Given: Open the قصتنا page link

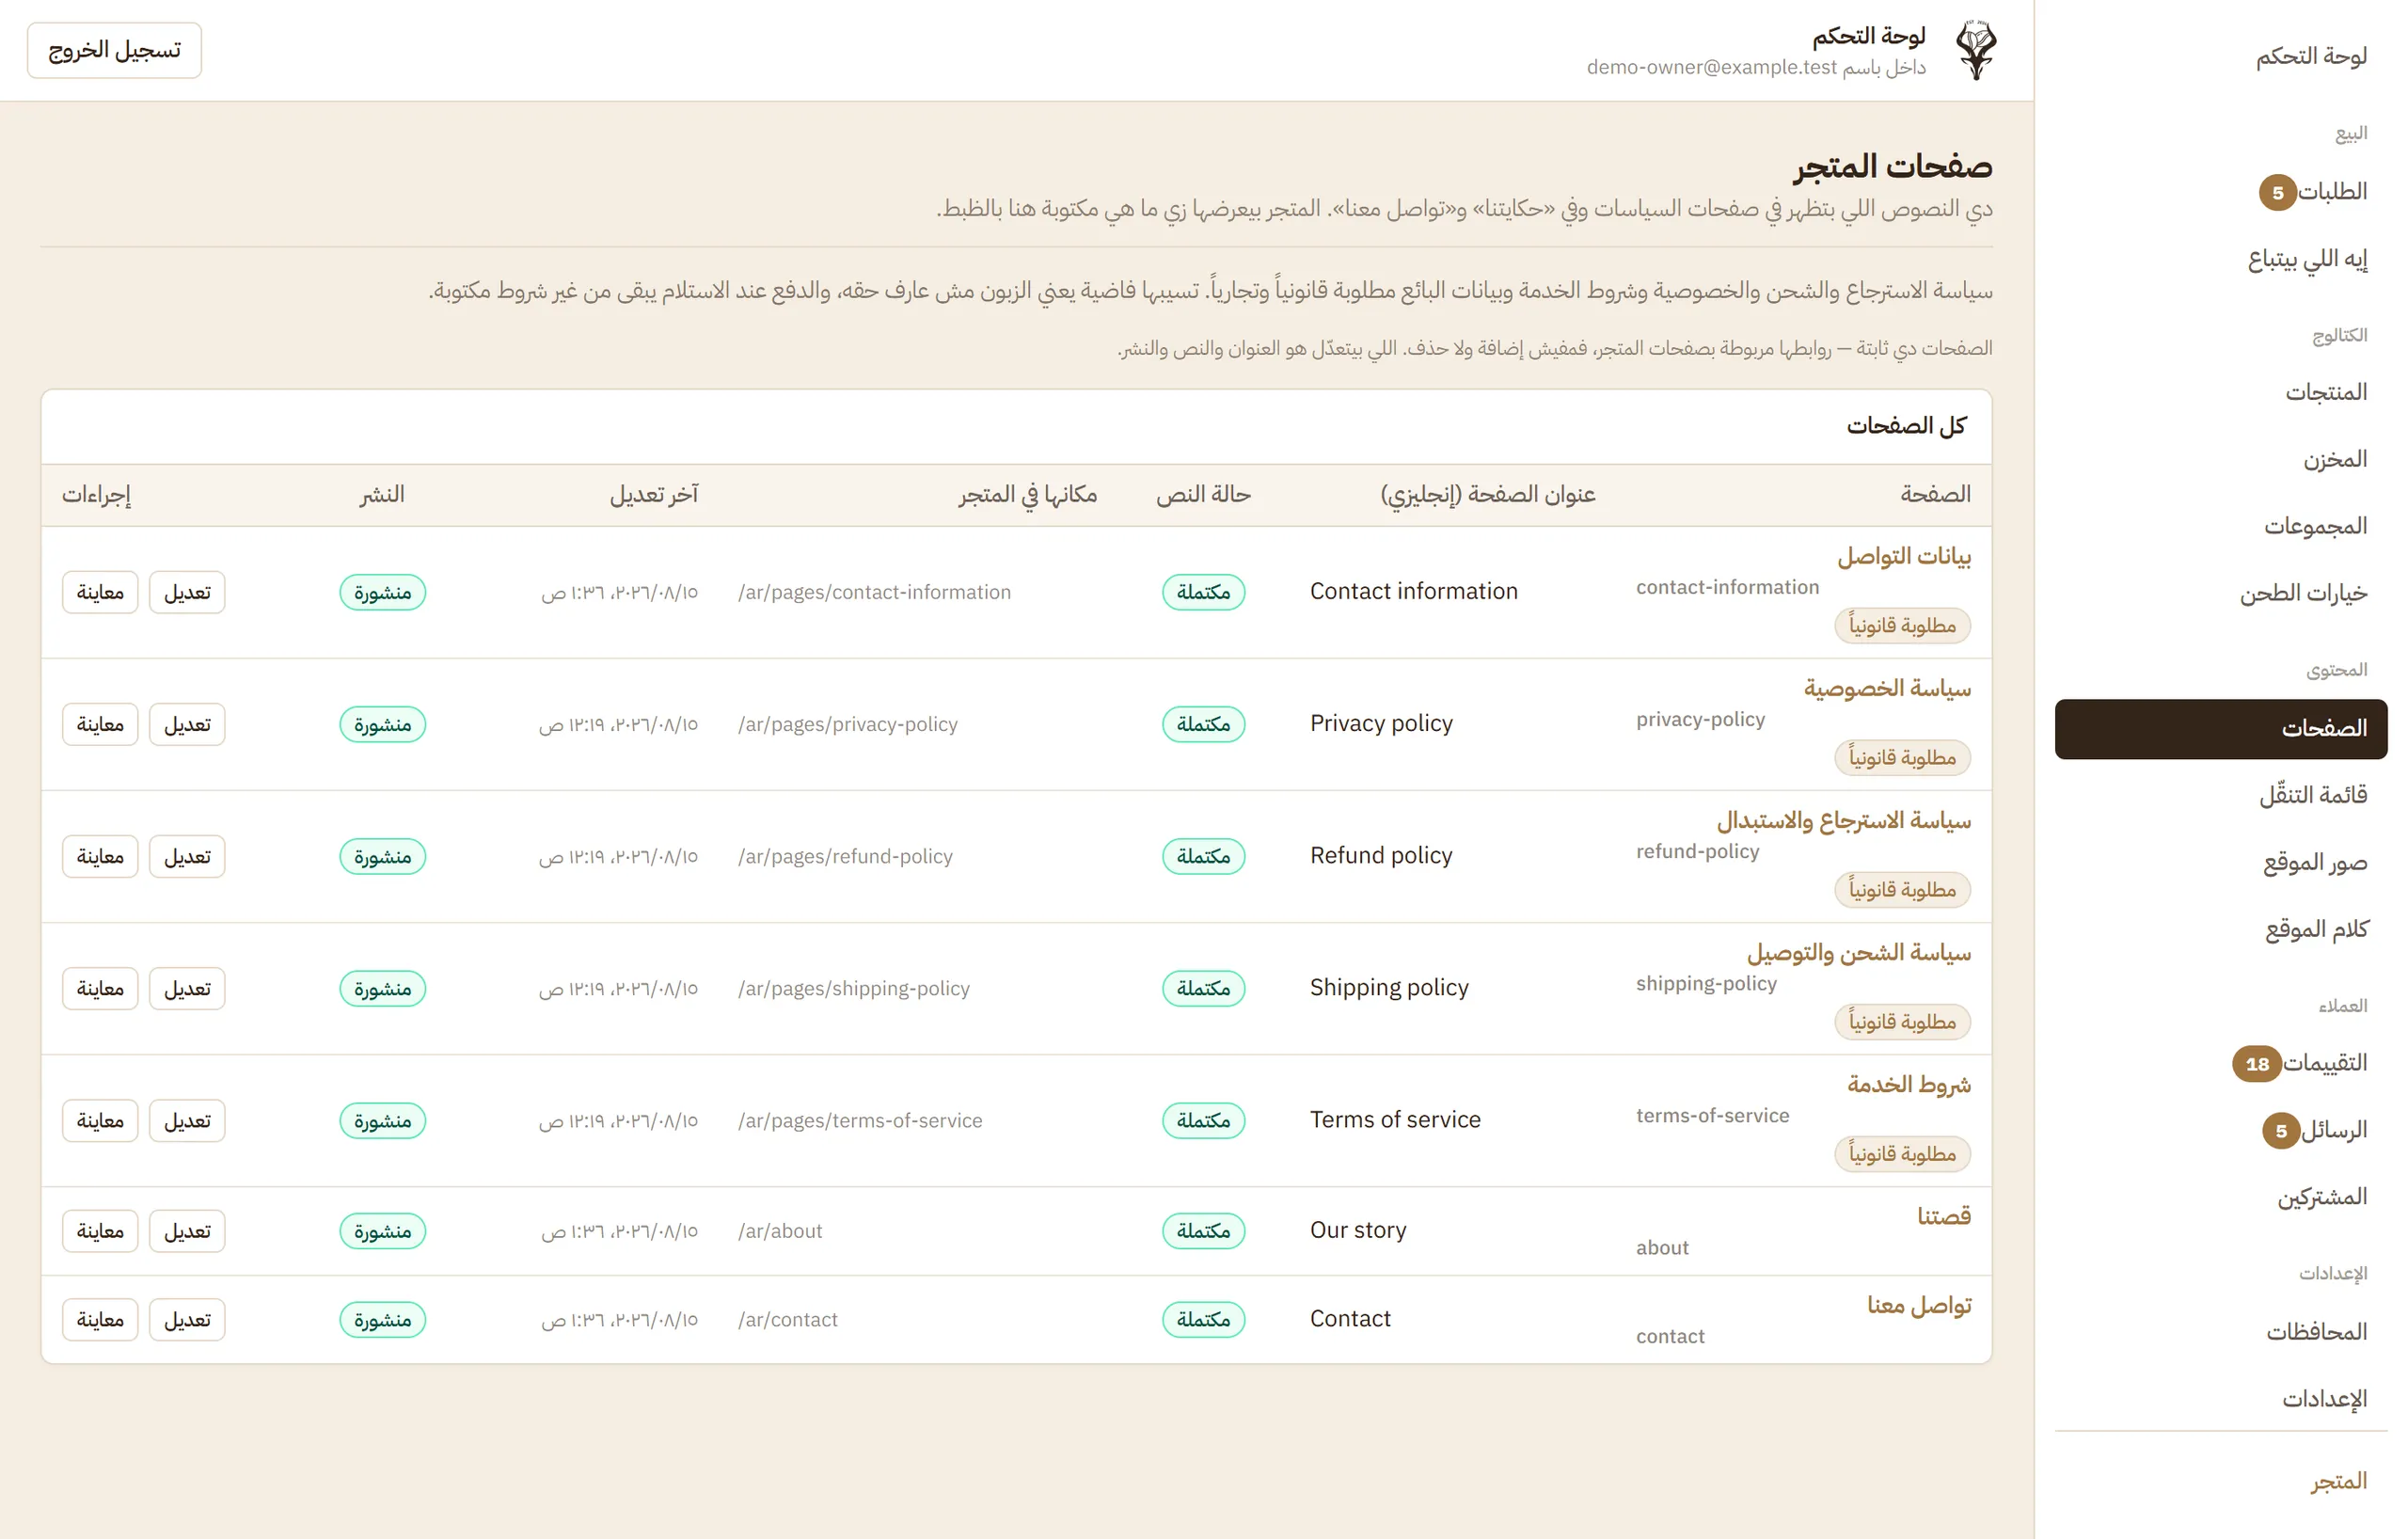Looking at the screenshot, I should coord(1944,1216).
